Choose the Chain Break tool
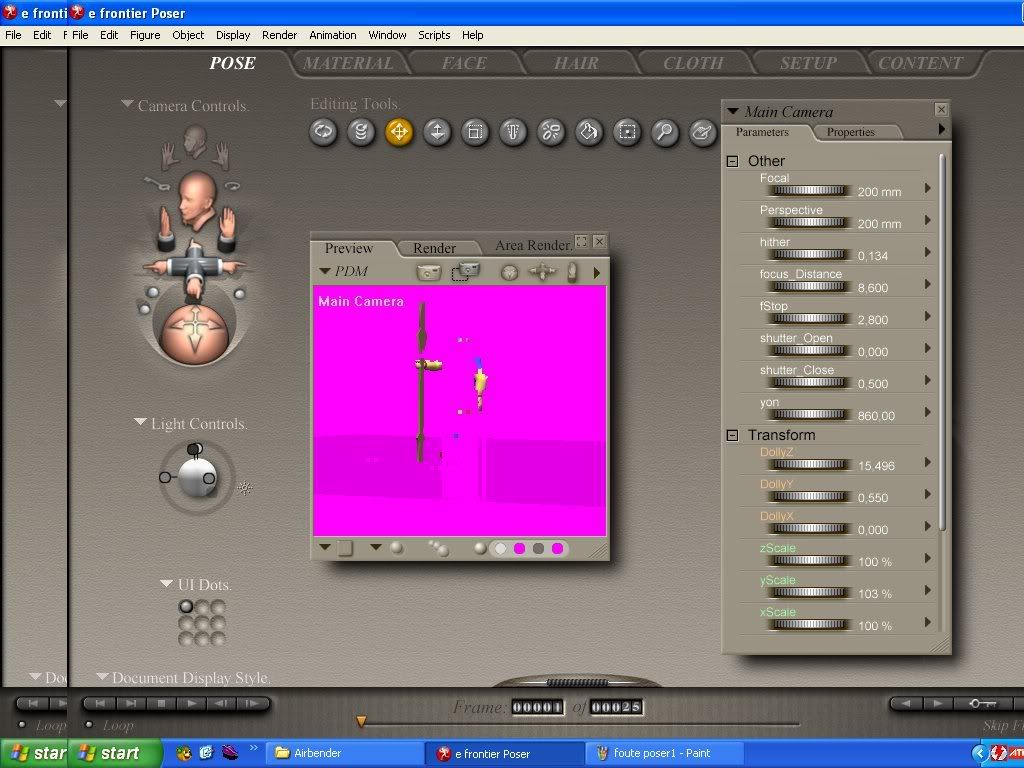Image resolution: width=1024 pixels, height=768 pixels. pos(551,132)
